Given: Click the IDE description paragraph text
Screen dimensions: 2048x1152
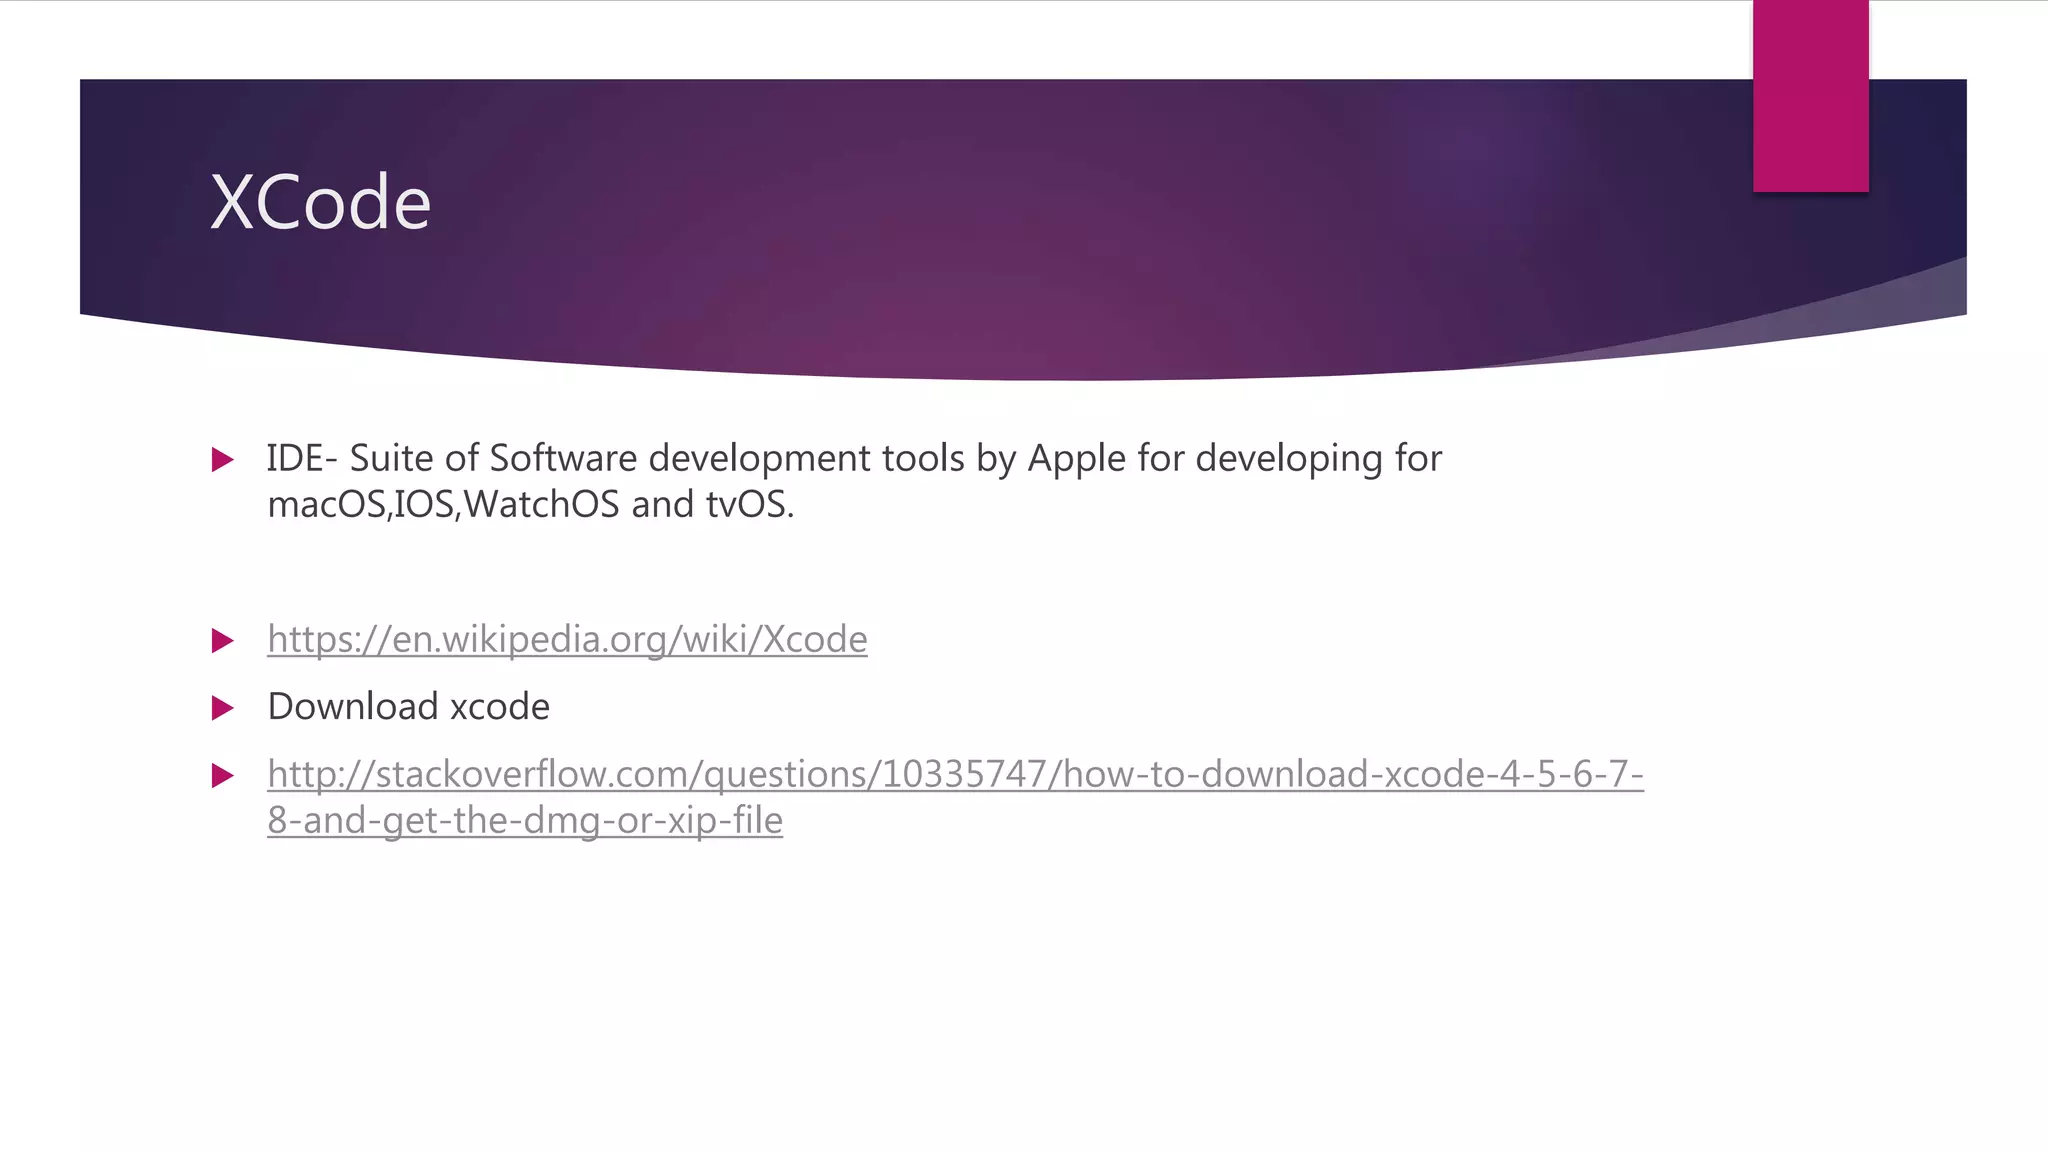Looking at the screenshot, I should (x=854, y=481).
